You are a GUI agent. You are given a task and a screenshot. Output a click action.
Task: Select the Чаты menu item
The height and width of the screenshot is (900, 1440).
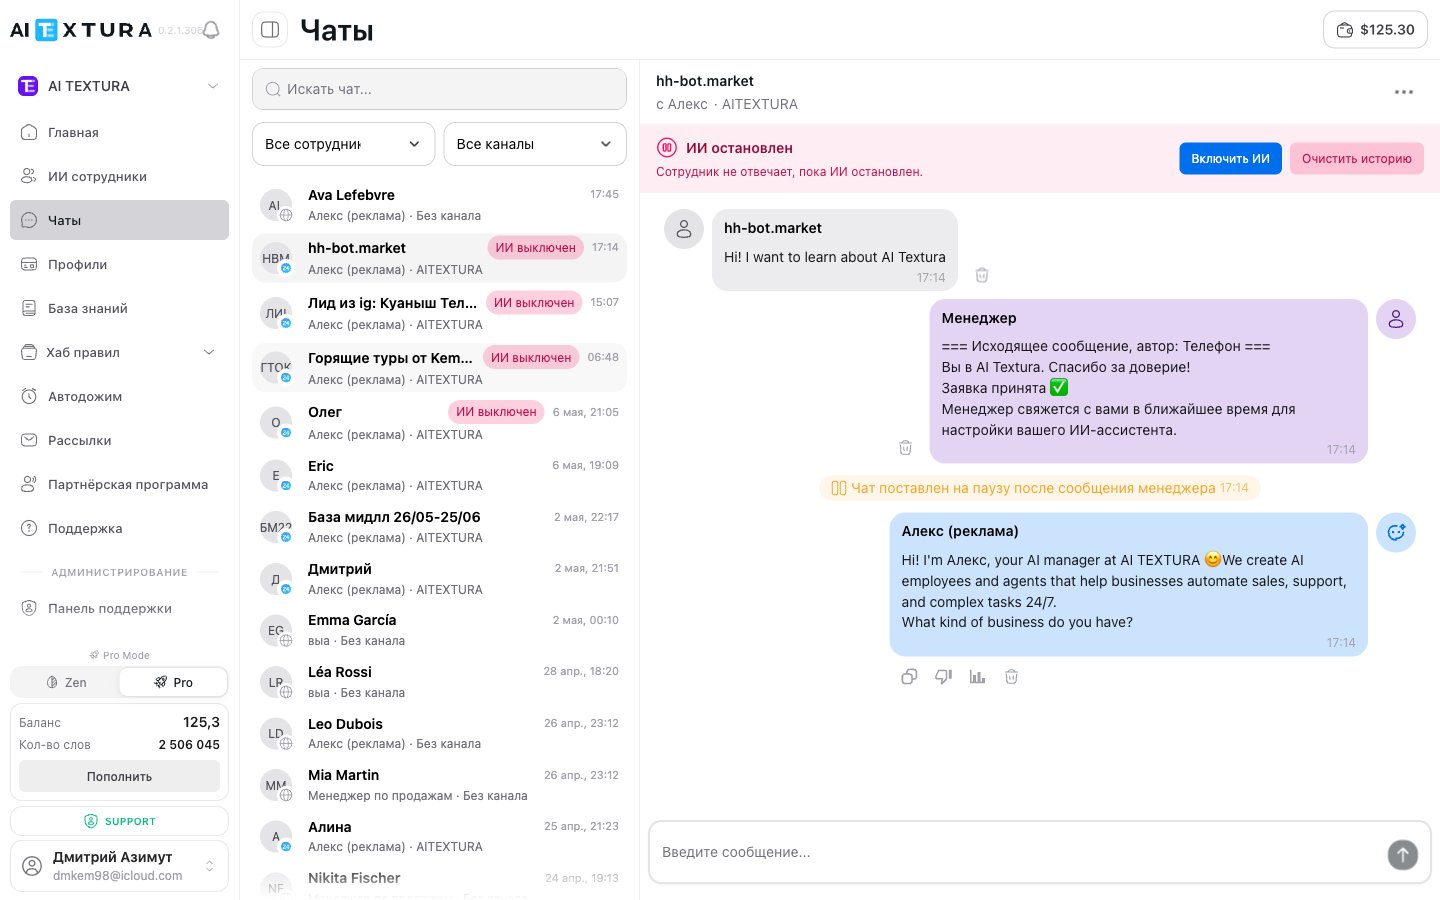[x=119, y=220]
